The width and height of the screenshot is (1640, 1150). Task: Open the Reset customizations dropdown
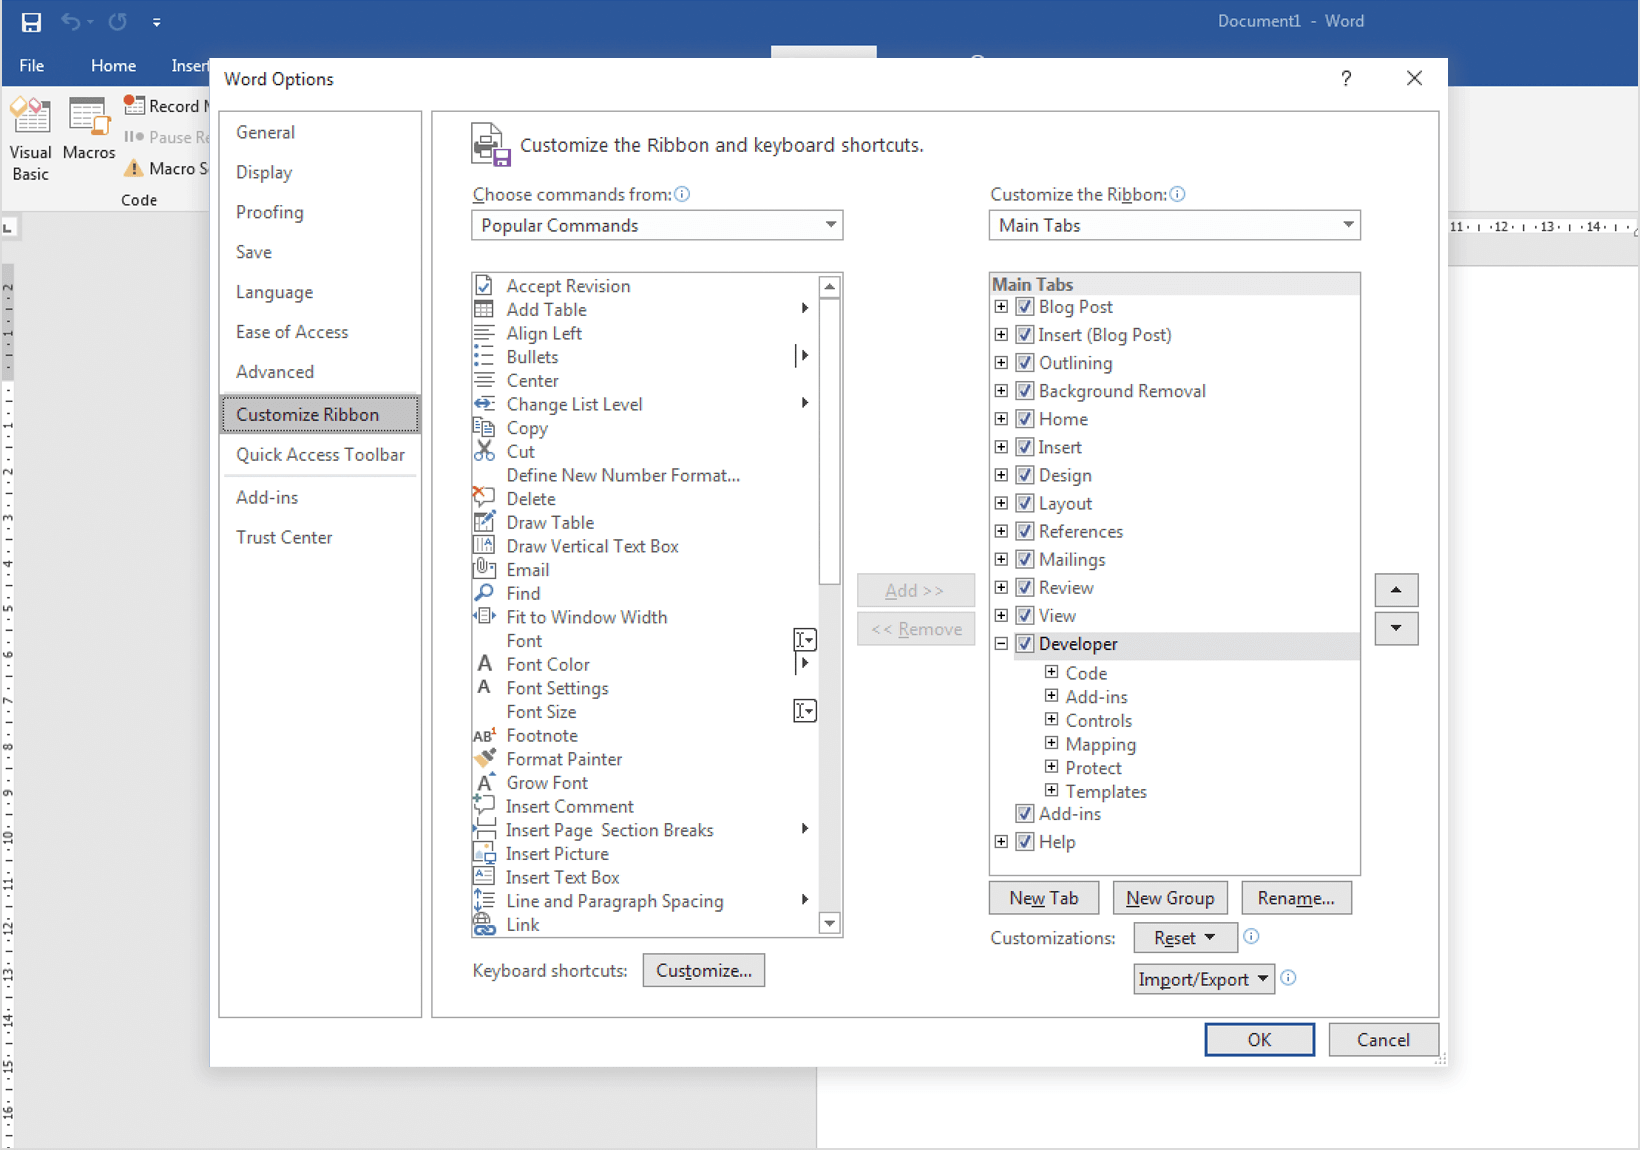tap(1185, 937)
